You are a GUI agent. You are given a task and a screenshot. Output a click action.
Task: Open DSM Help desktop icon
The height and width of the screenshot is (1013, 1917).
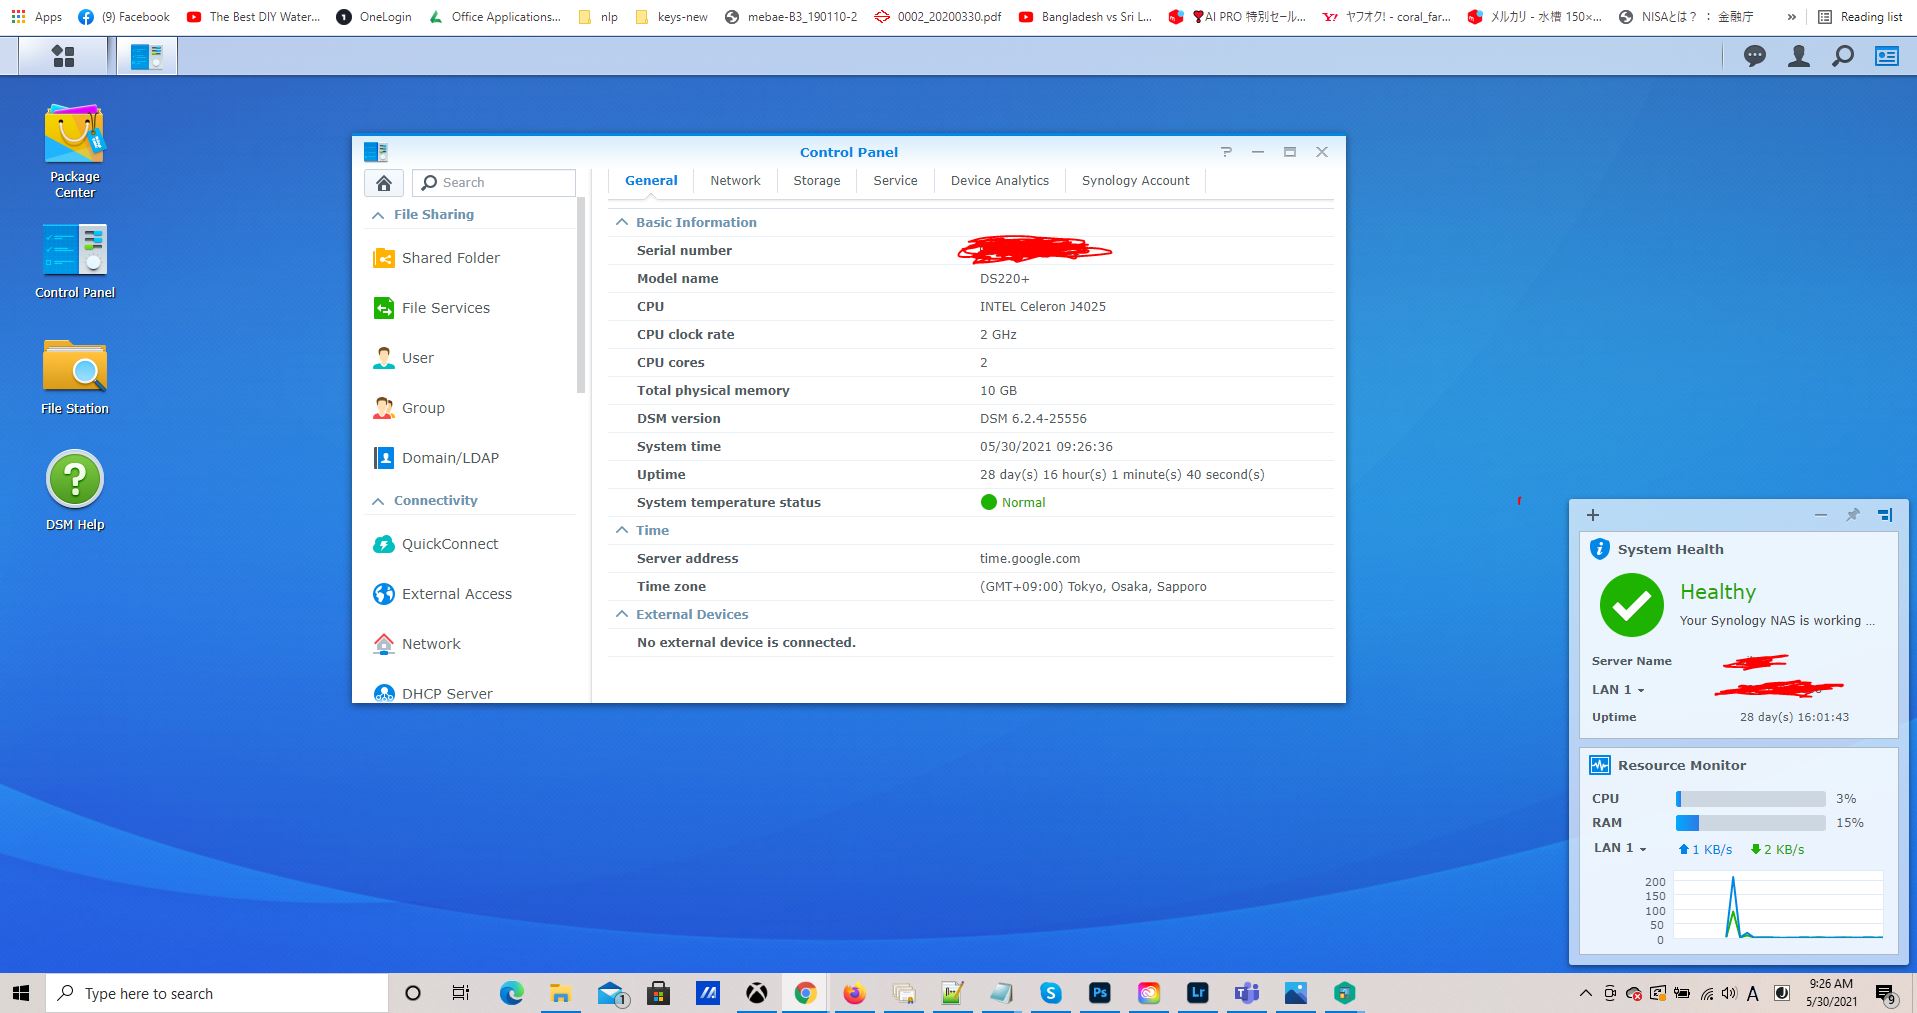click(x=75, y=491)
